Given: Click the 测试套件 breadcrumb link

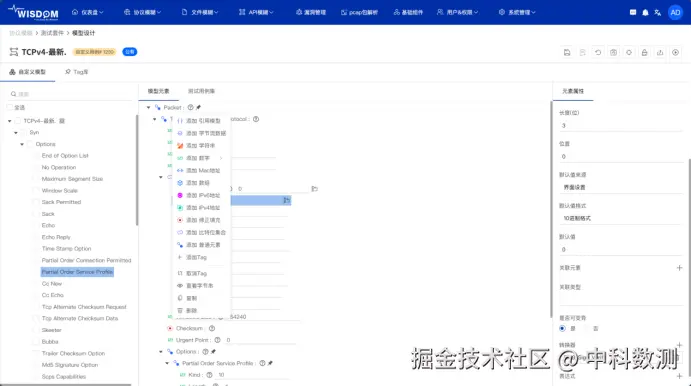Looking at the screenshot, I should 52,33.
